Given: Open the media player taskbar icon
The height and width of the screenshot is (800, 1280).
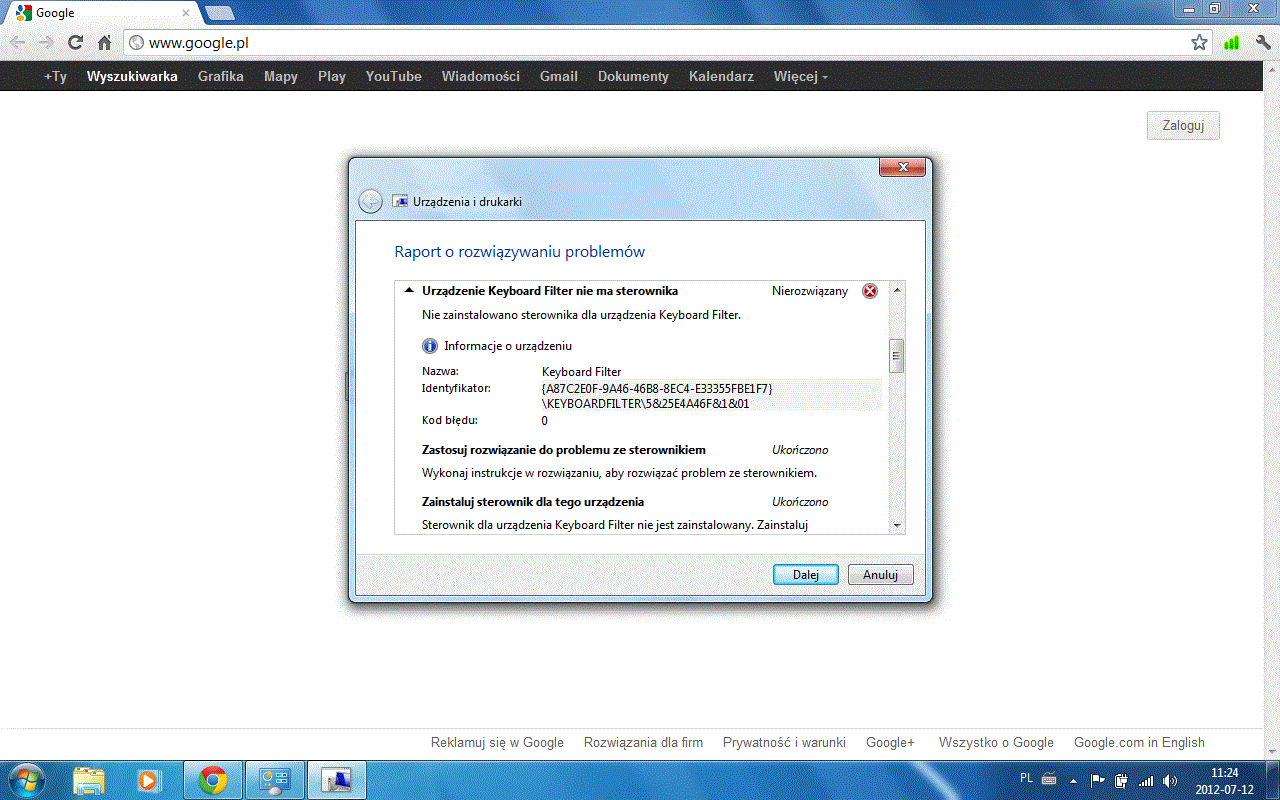Looking at the screenshot, I should tap(148, 780).
